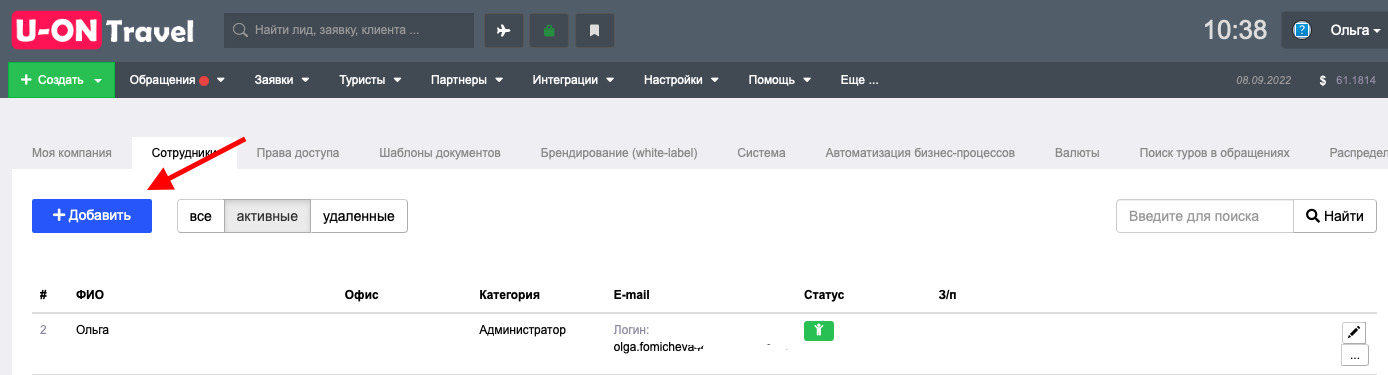1388x375 pixels.
Task: Open the Создать dropdown menu
Action: pyautogui.click(x=62, y=80)
